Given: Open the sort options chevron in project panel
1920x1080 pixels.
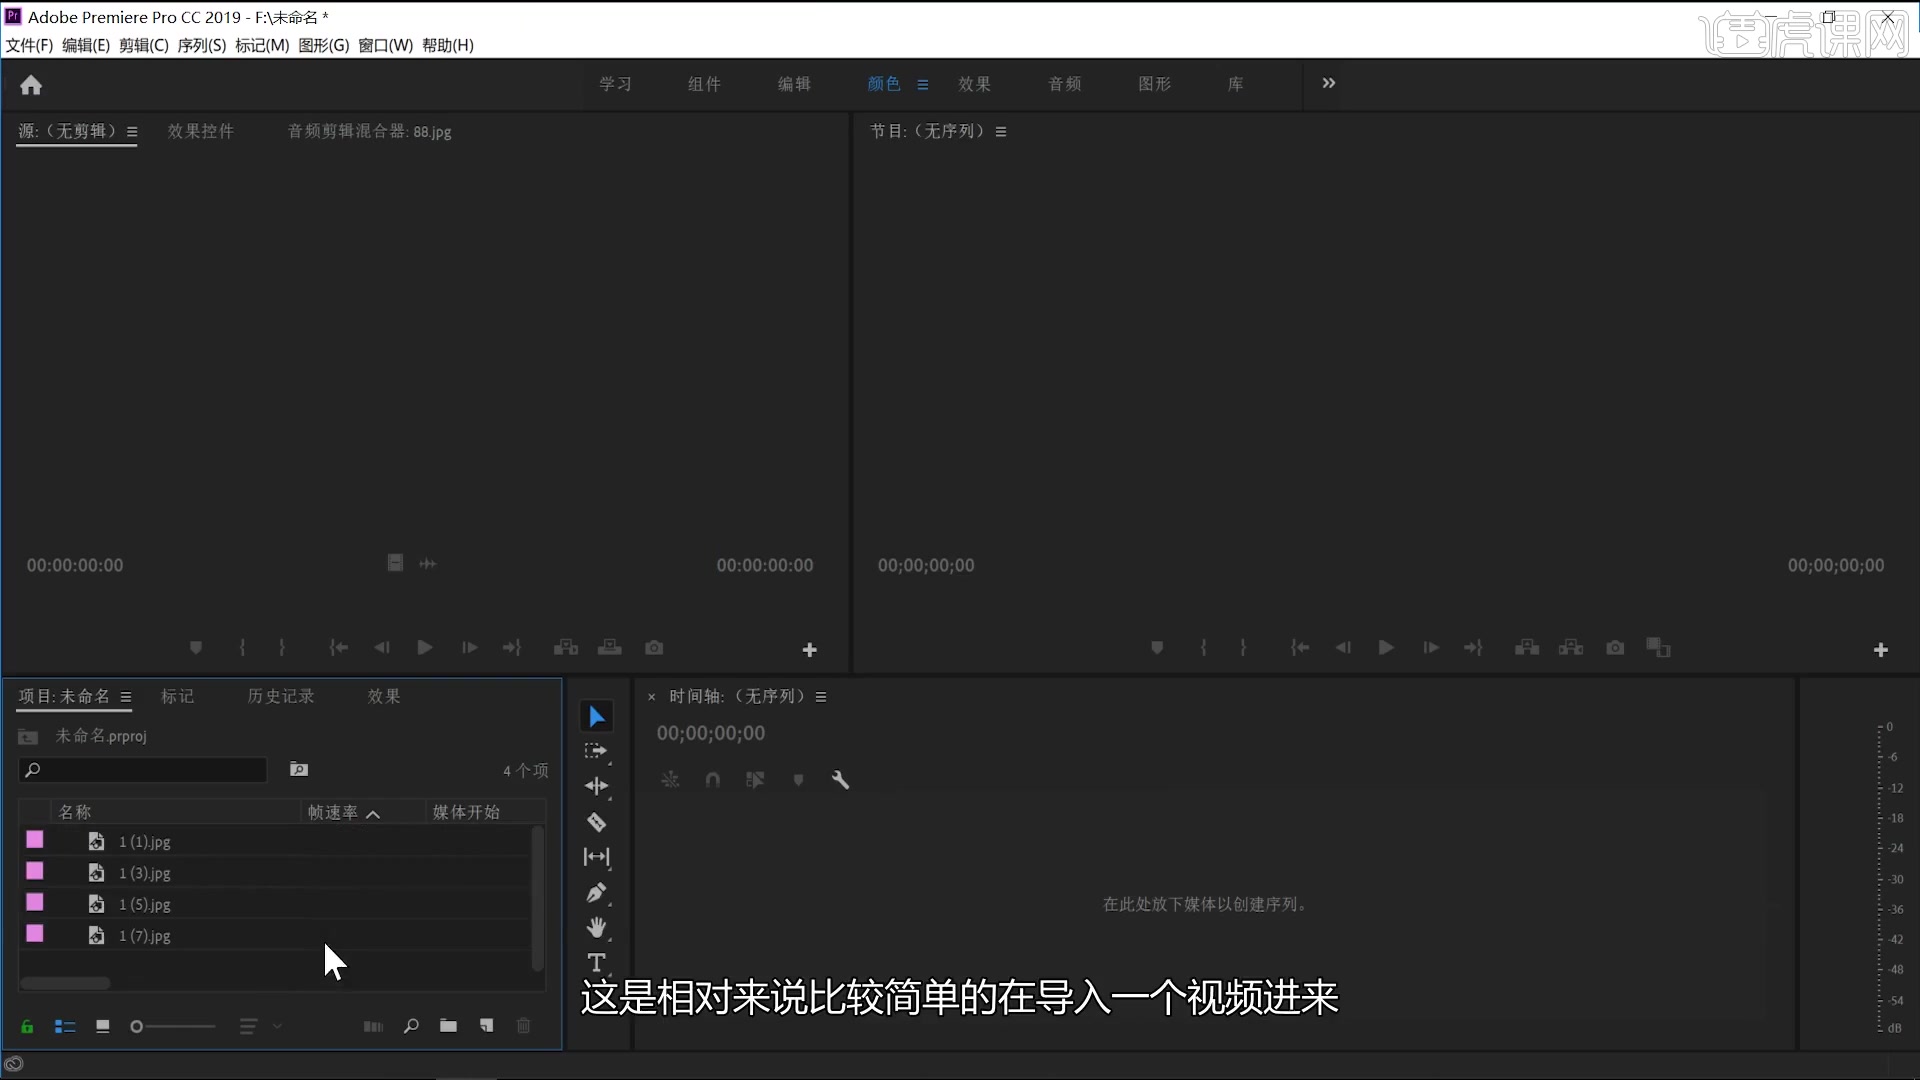Looking at the screenshot, I should coord(277,1026).
